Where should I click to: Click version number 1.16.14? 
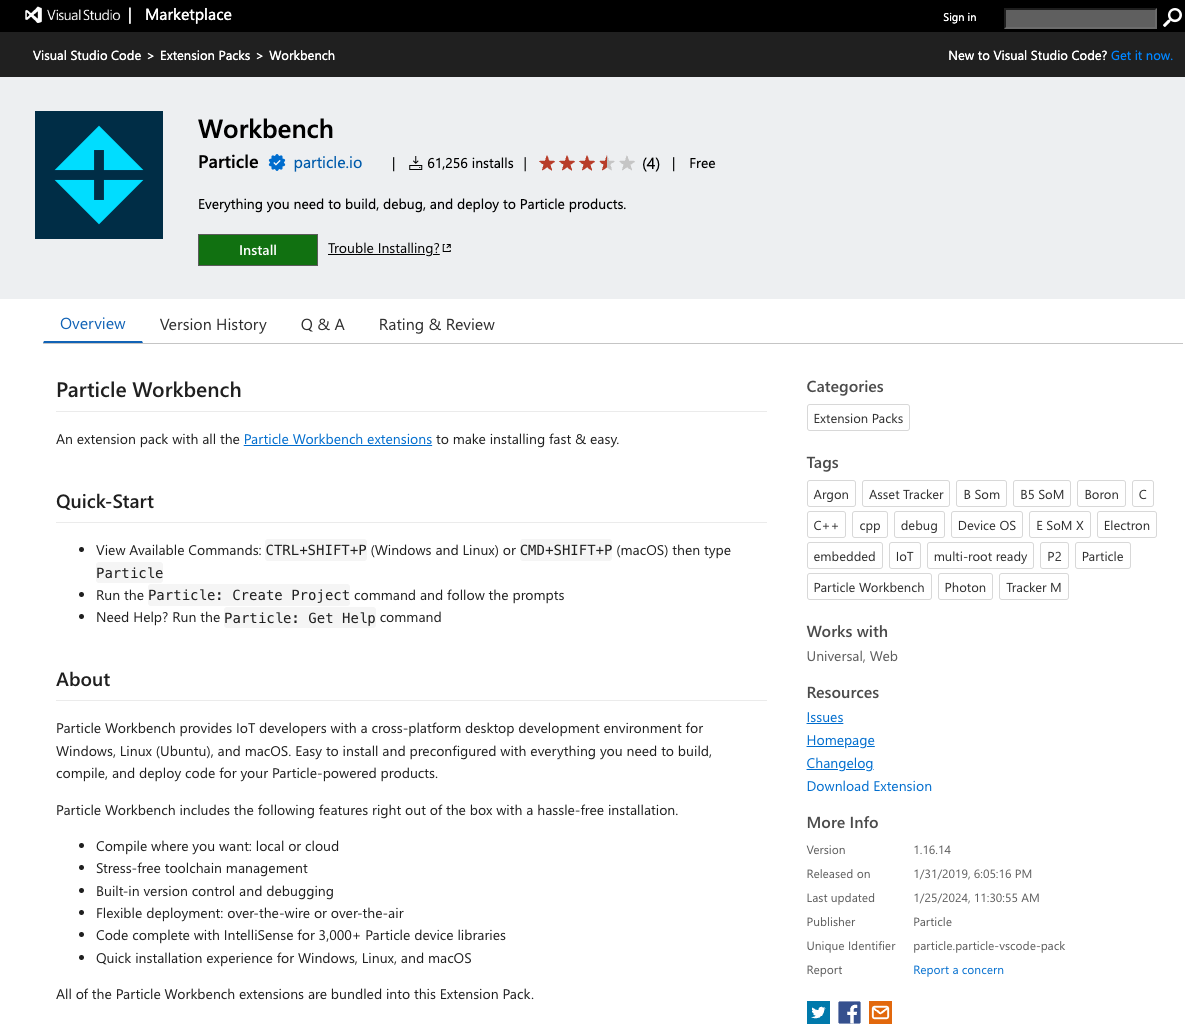tap(932, 850)
